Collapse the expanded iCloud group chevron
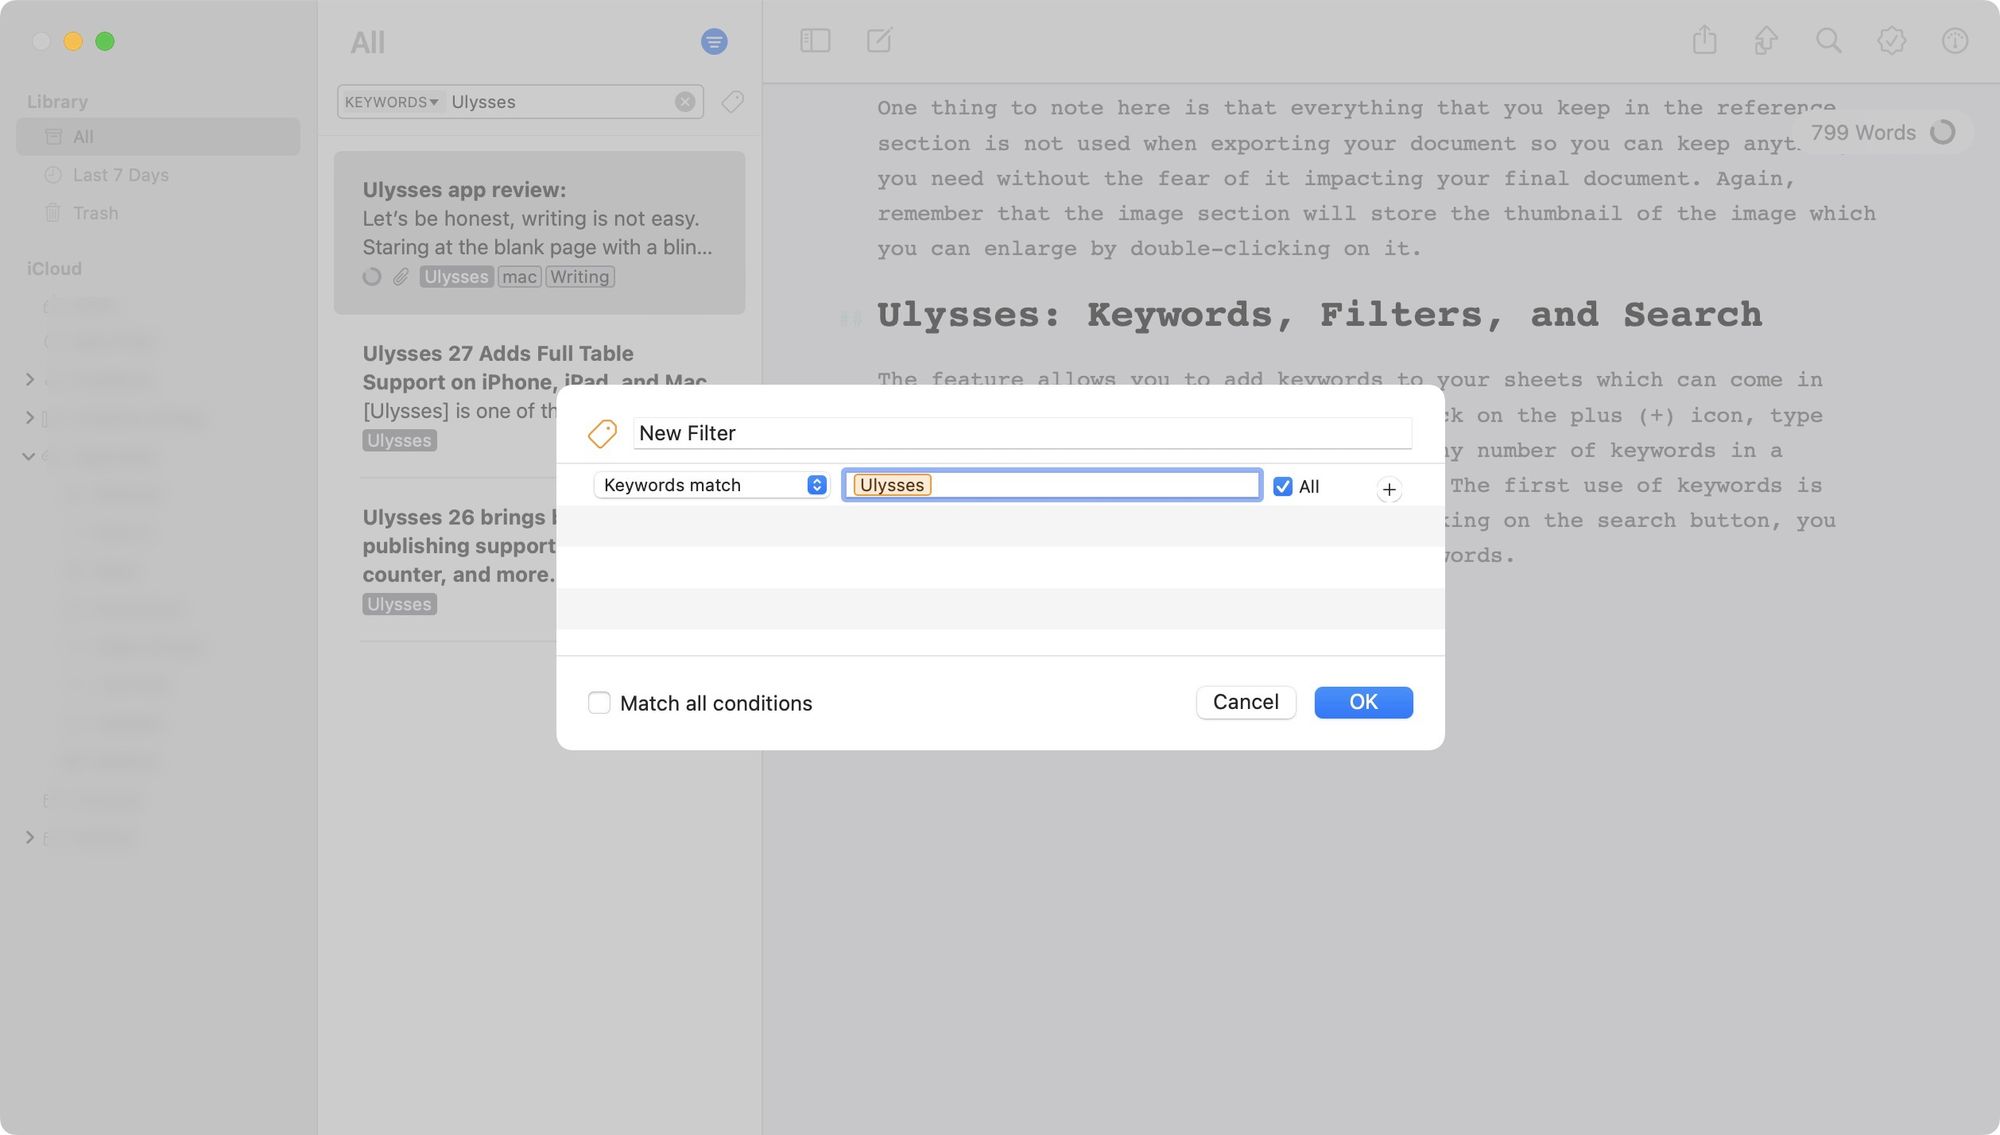Viewport: 2000px width, 1135px height. coord(29,456)
